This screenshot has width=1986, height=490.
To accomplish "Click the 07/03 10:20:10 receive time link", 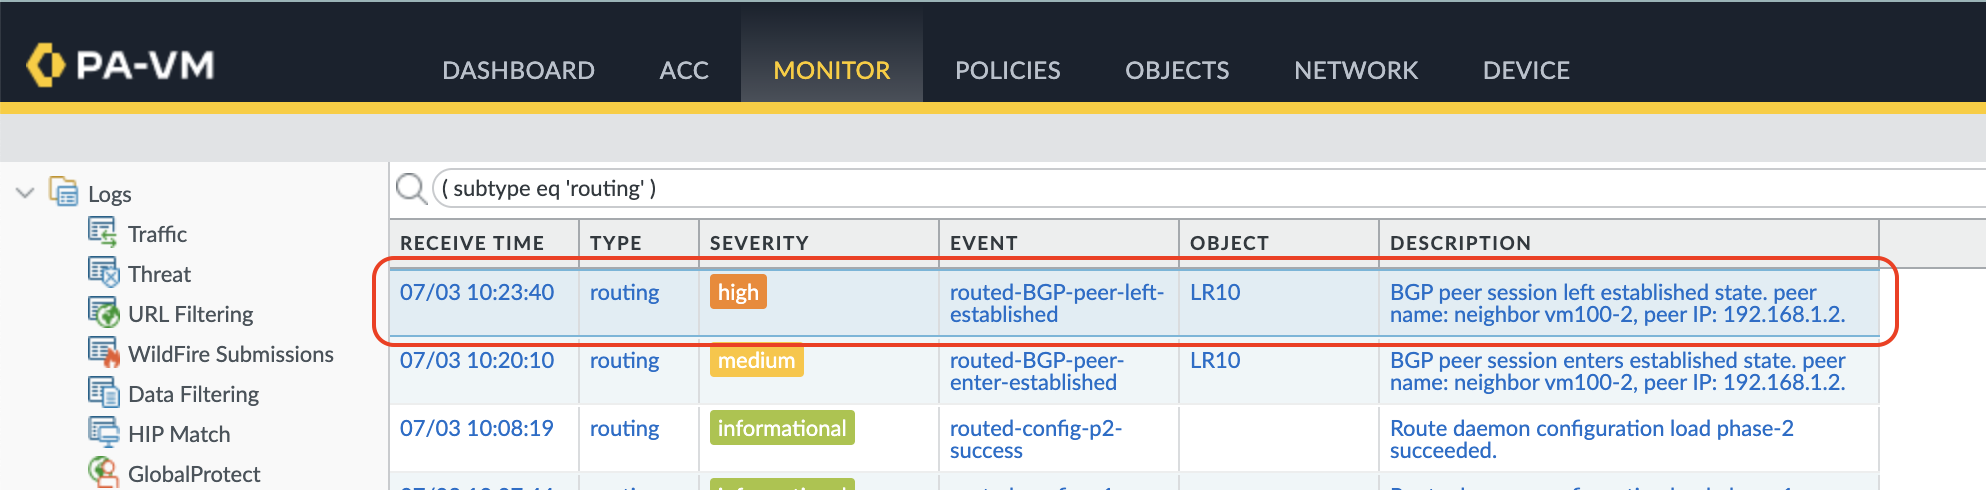I will click(x=477, y=360).
